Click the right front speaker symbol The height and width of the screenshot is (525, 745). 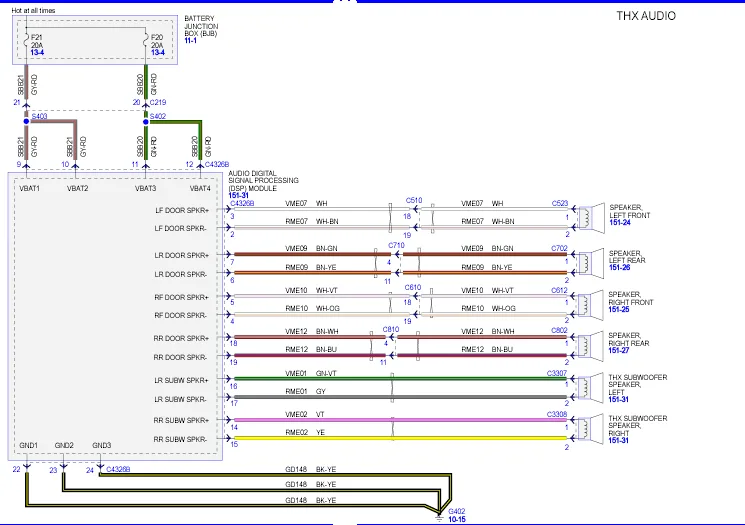[x=592, y=305]
